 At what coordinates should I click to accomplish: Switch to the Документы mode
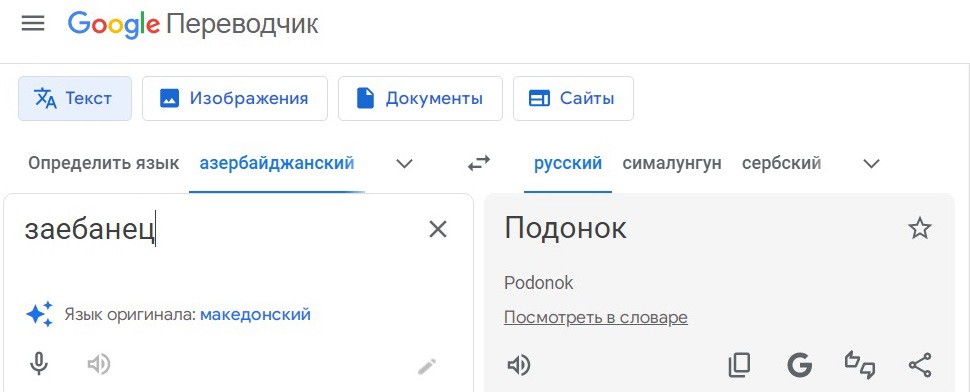point(420,98)
